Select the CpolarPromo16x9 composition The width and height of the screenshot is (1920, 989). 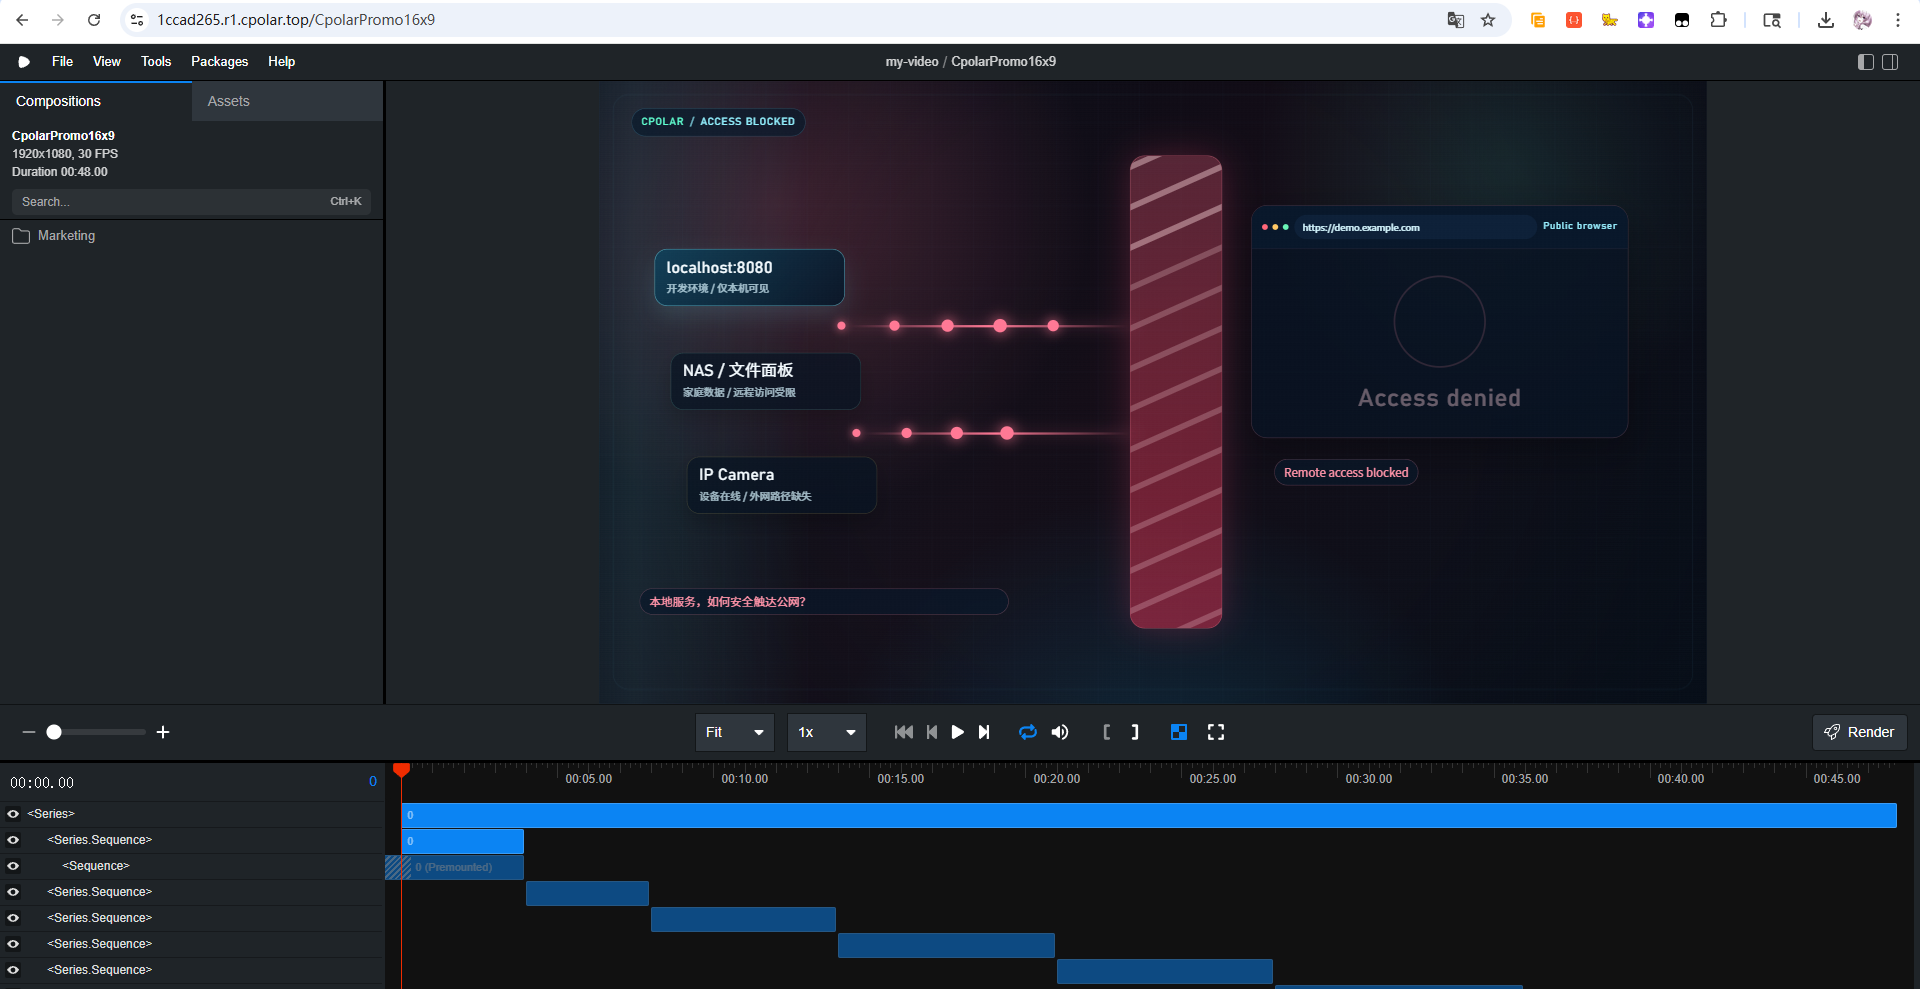pyautogui.click(x=63, y=136)
